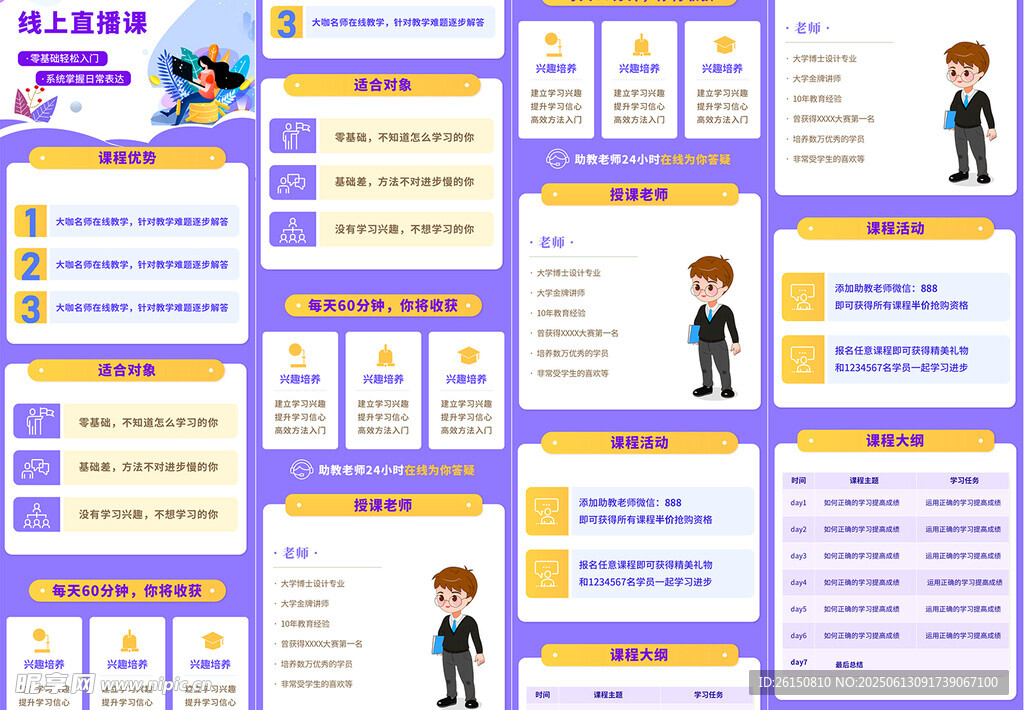The image size is (1024, 710).
Task: Click the number 1 badge under 课程优势
Action: 31,222
